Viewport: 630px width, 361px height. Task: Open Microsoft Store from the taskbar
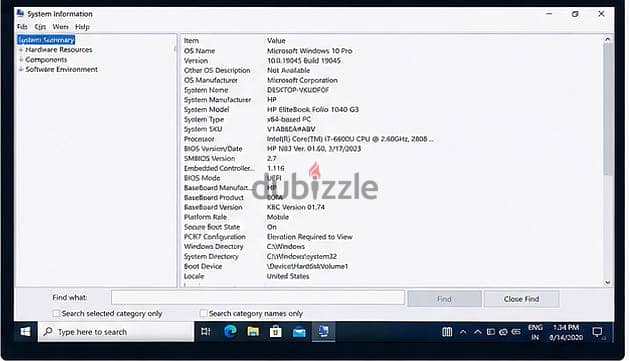click(x=276, y=332)
